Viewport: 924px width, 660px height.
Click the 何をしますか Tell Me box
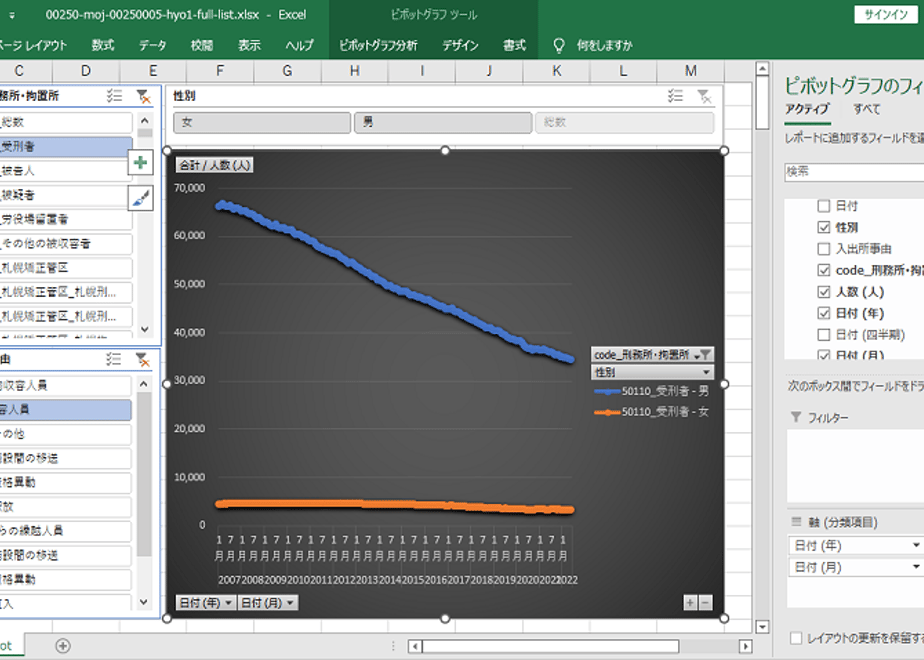(604, 45)
